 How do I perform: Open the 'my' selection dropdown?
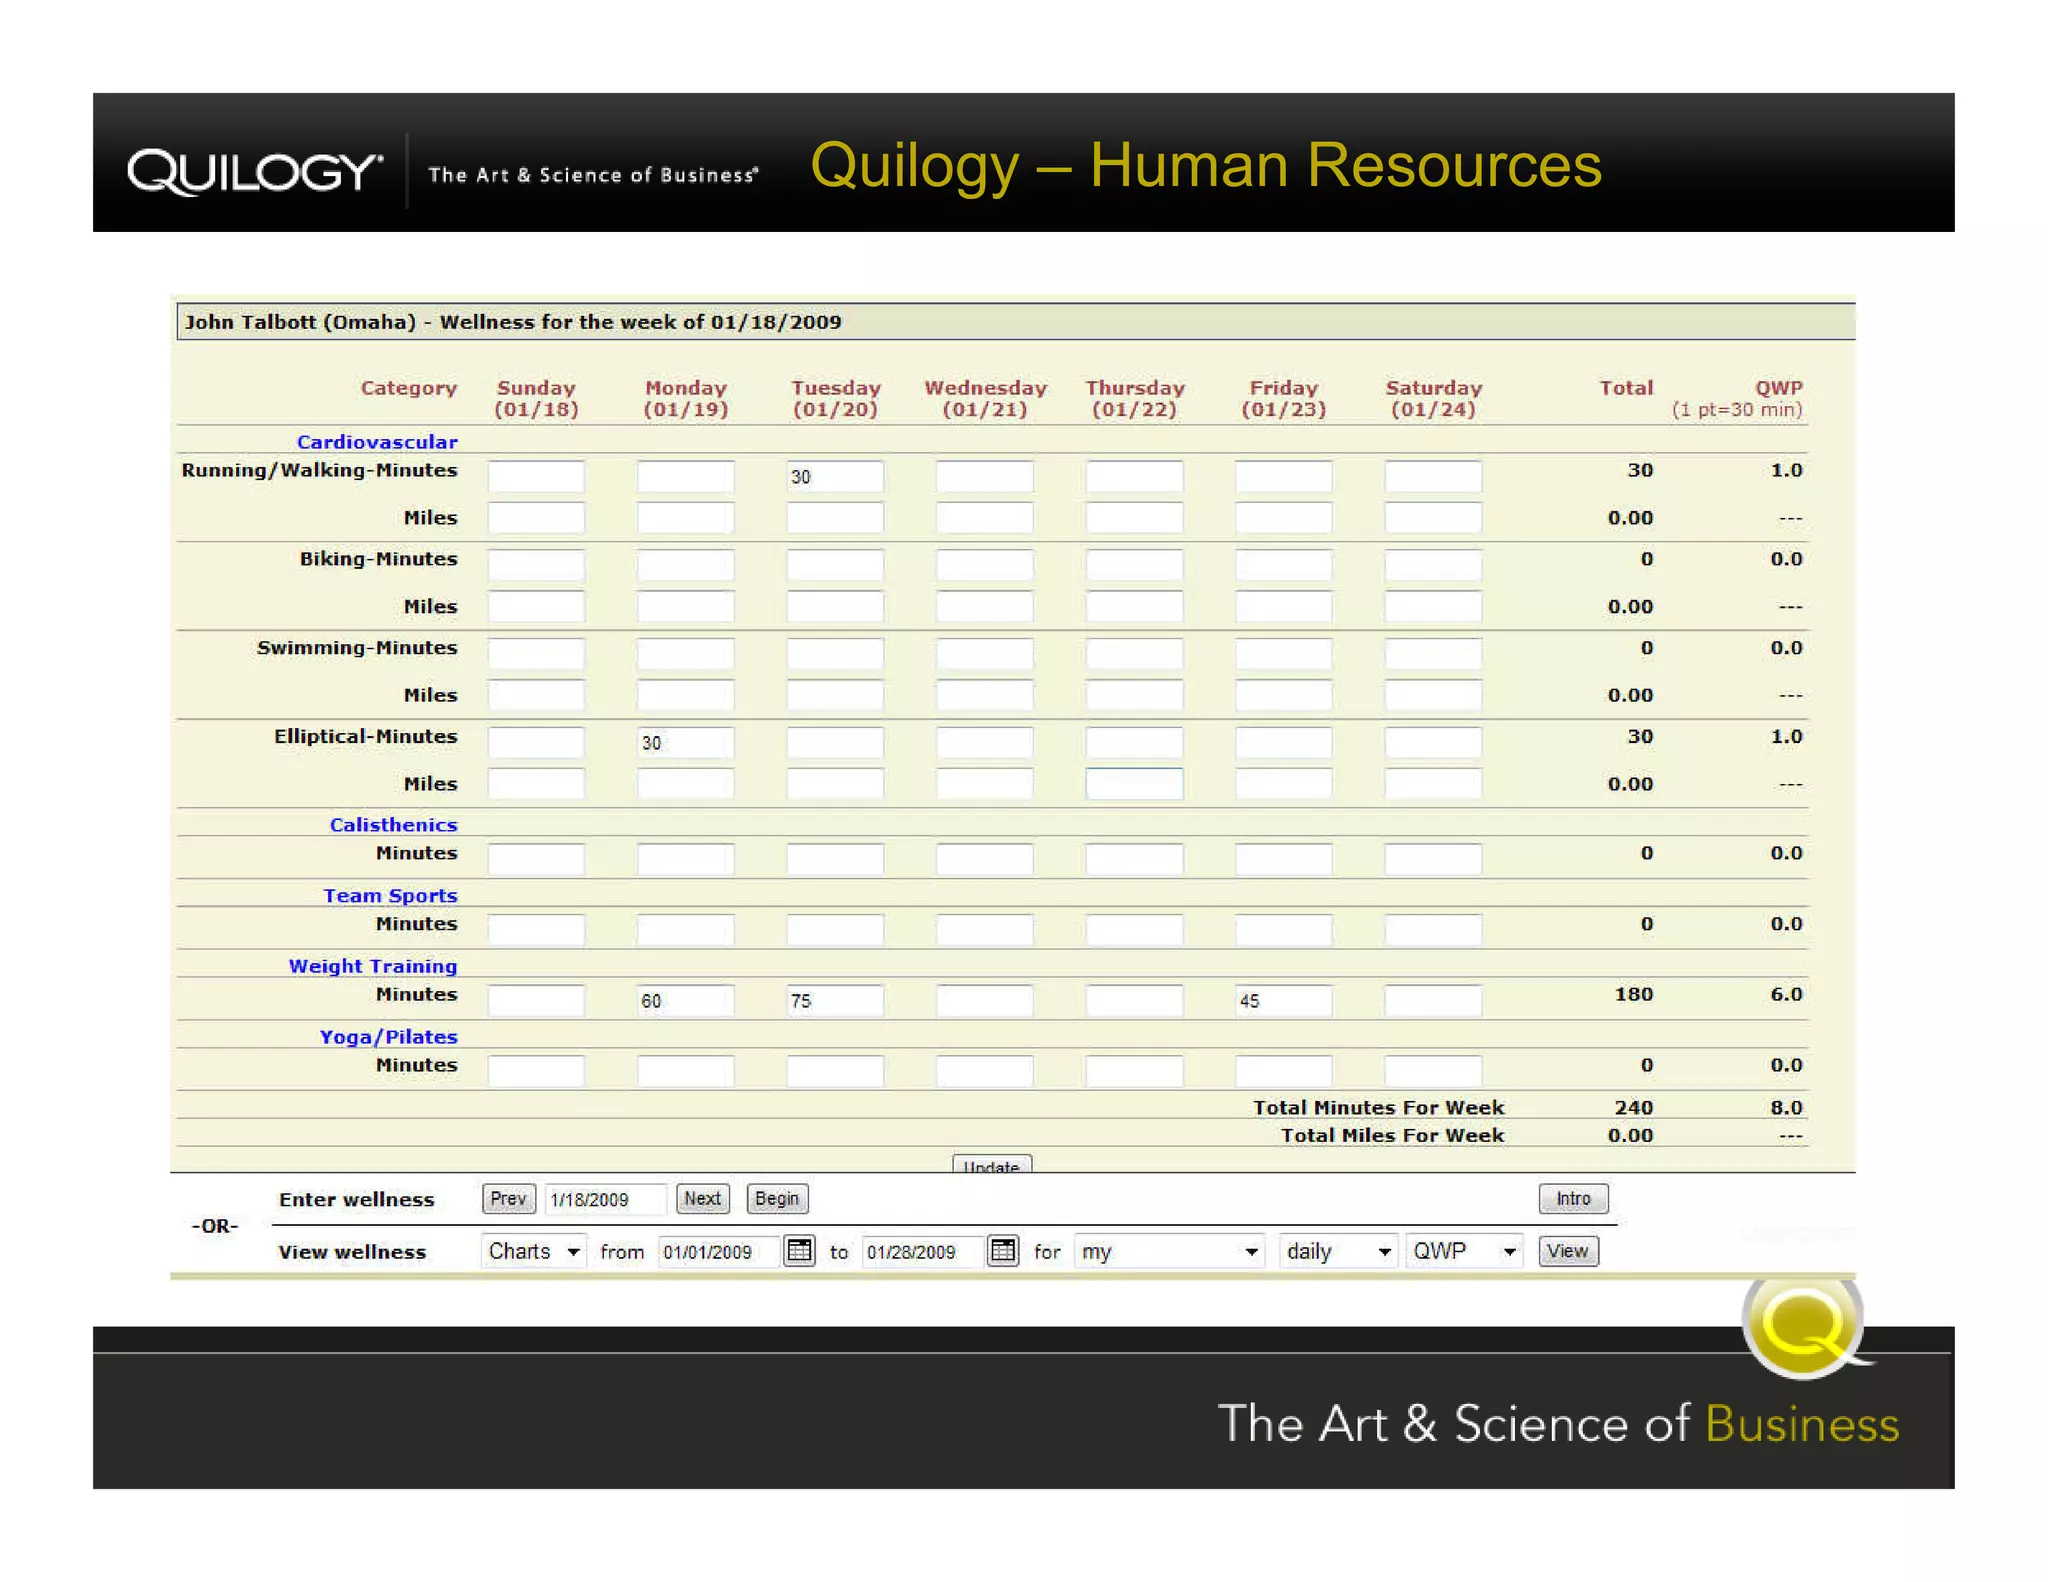click(x=1169, y=1251)
